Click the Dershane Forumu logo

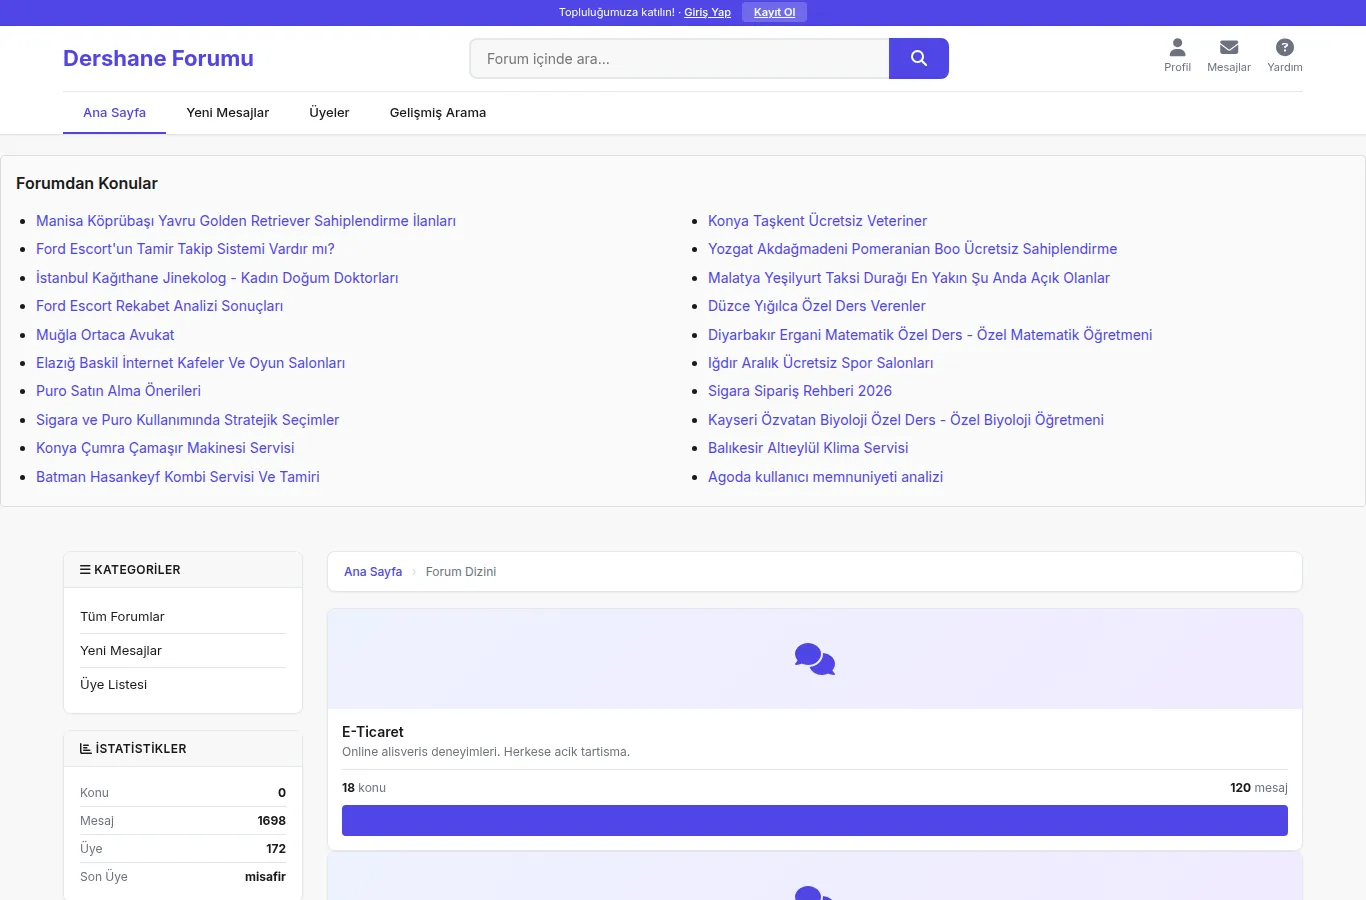click(x=158, y=58)
